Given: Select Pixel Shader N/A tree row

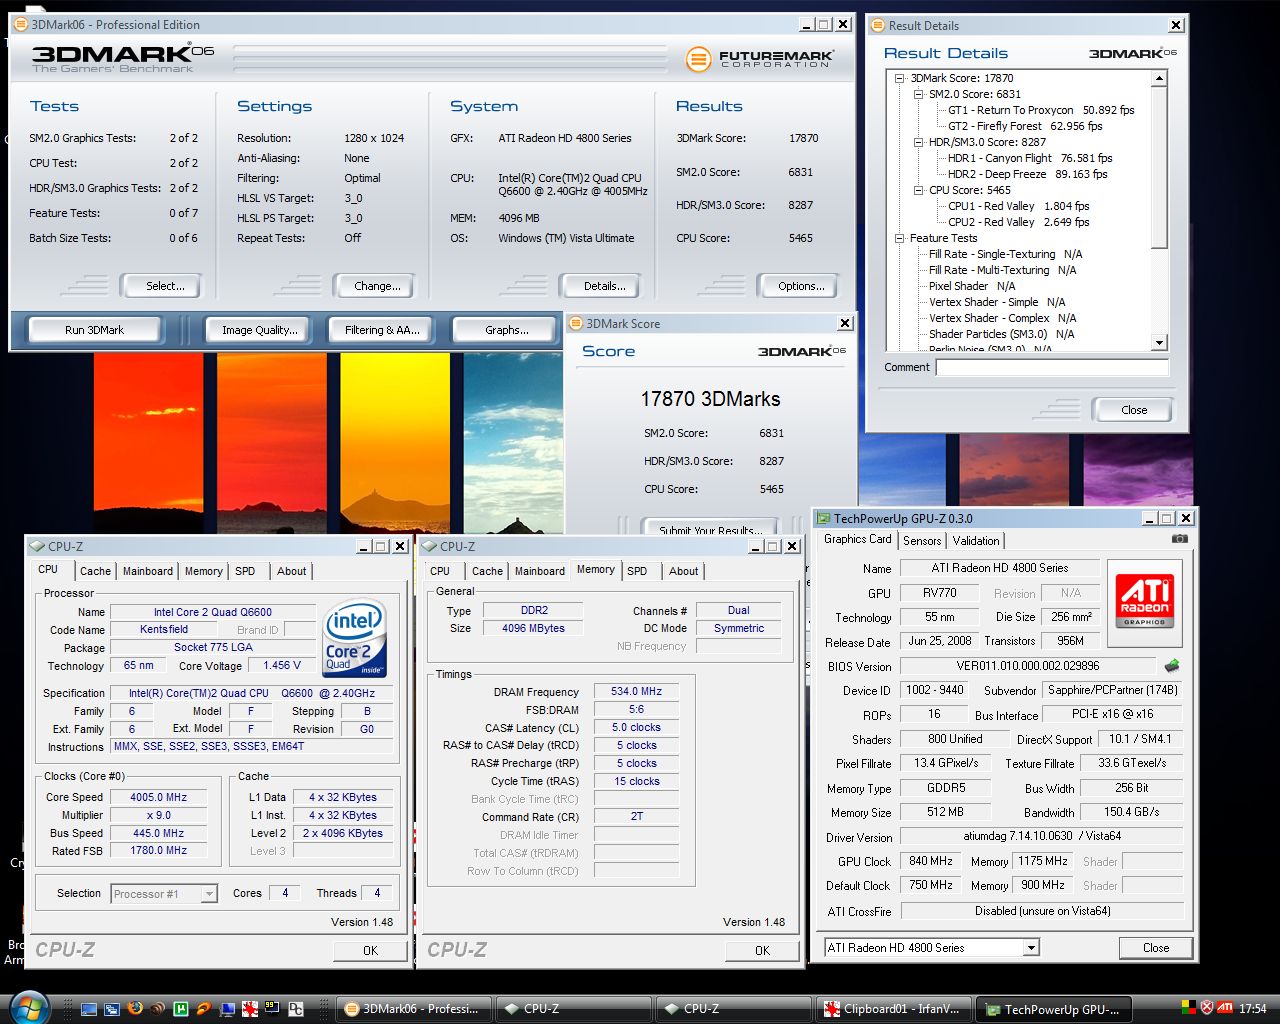Looking at the screenshot, I should point(972,286).
